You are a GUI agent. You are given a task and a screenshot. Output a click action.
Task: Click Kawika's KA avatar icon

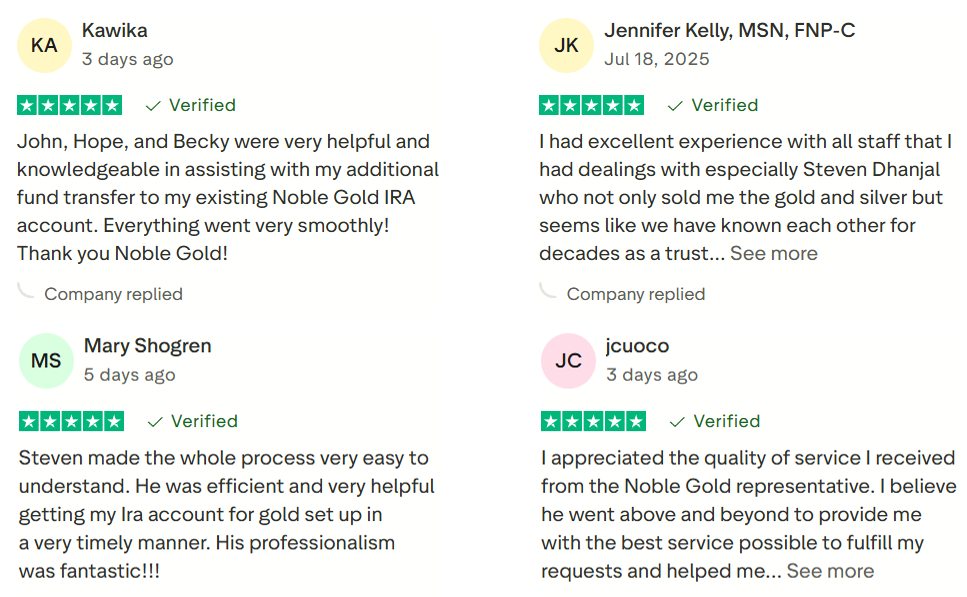[44, 45]
